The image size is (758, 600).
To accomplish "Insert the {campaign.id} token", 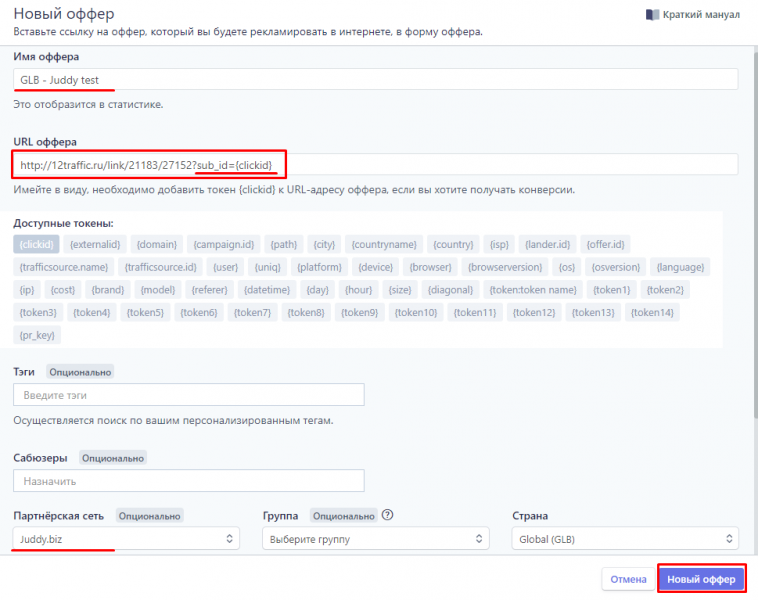I will (224, 244).
